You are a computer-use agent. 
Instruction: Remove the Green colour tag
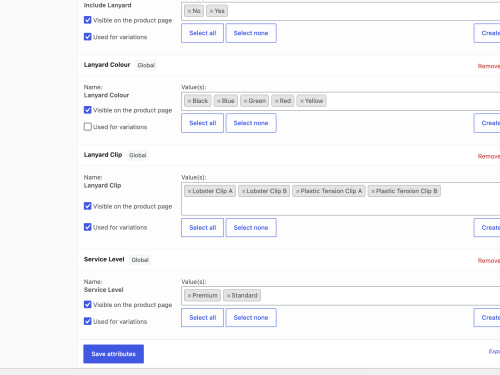[x=245, y=101]
